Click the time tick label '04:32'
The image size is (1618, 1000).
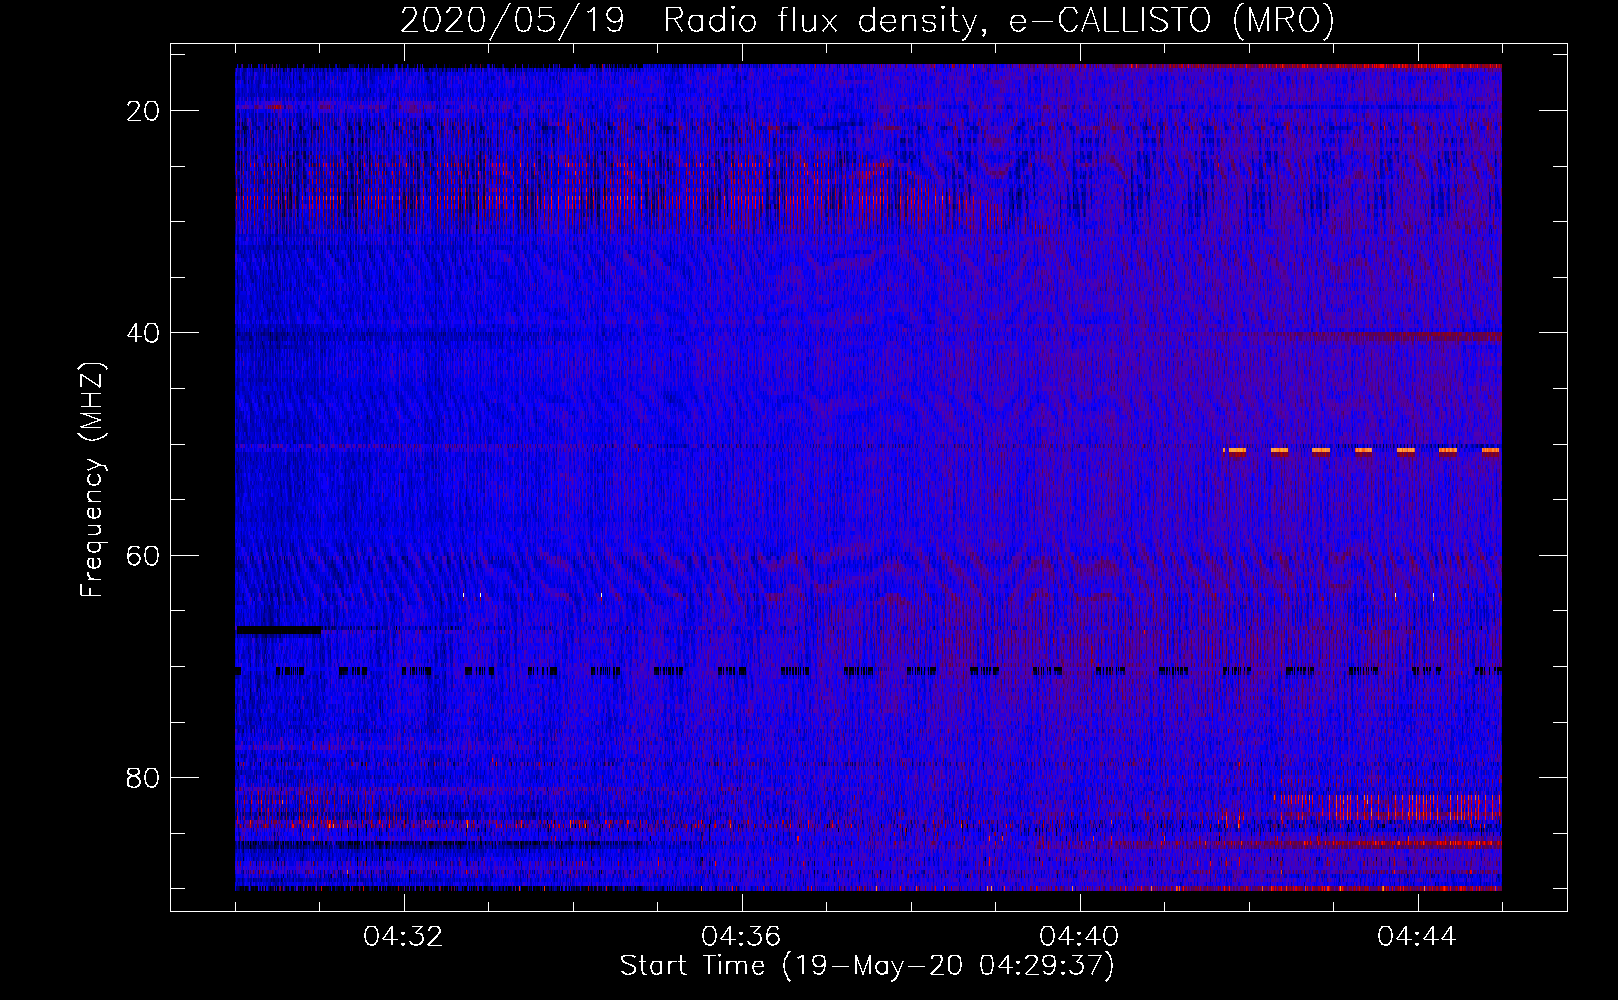(x=404, y=937)
